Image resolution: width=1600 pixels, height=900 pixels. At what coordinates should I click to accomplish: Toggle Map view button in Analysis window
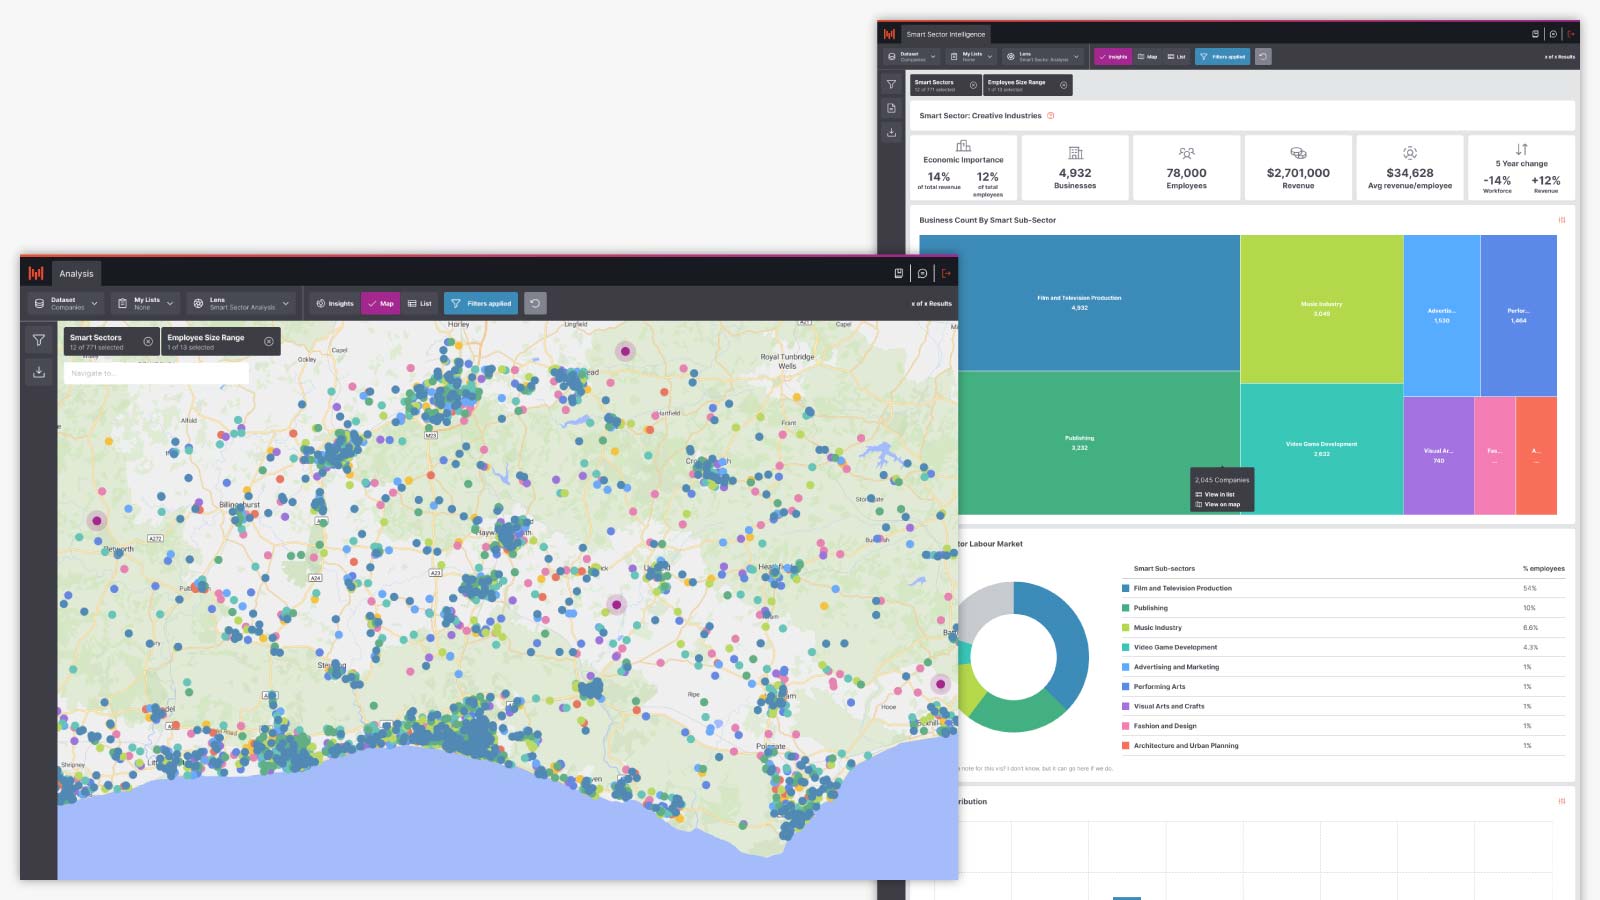(380, 303)
